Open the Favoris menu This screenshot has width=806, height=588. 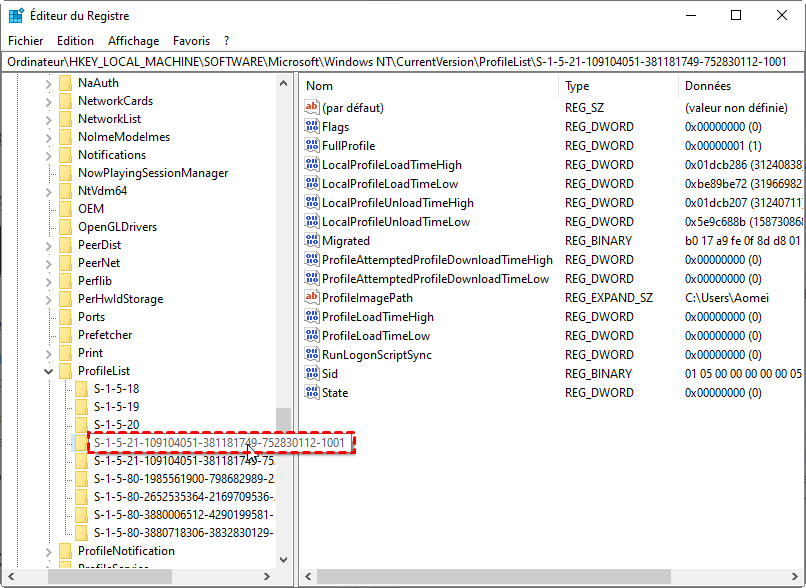(191, 41)
